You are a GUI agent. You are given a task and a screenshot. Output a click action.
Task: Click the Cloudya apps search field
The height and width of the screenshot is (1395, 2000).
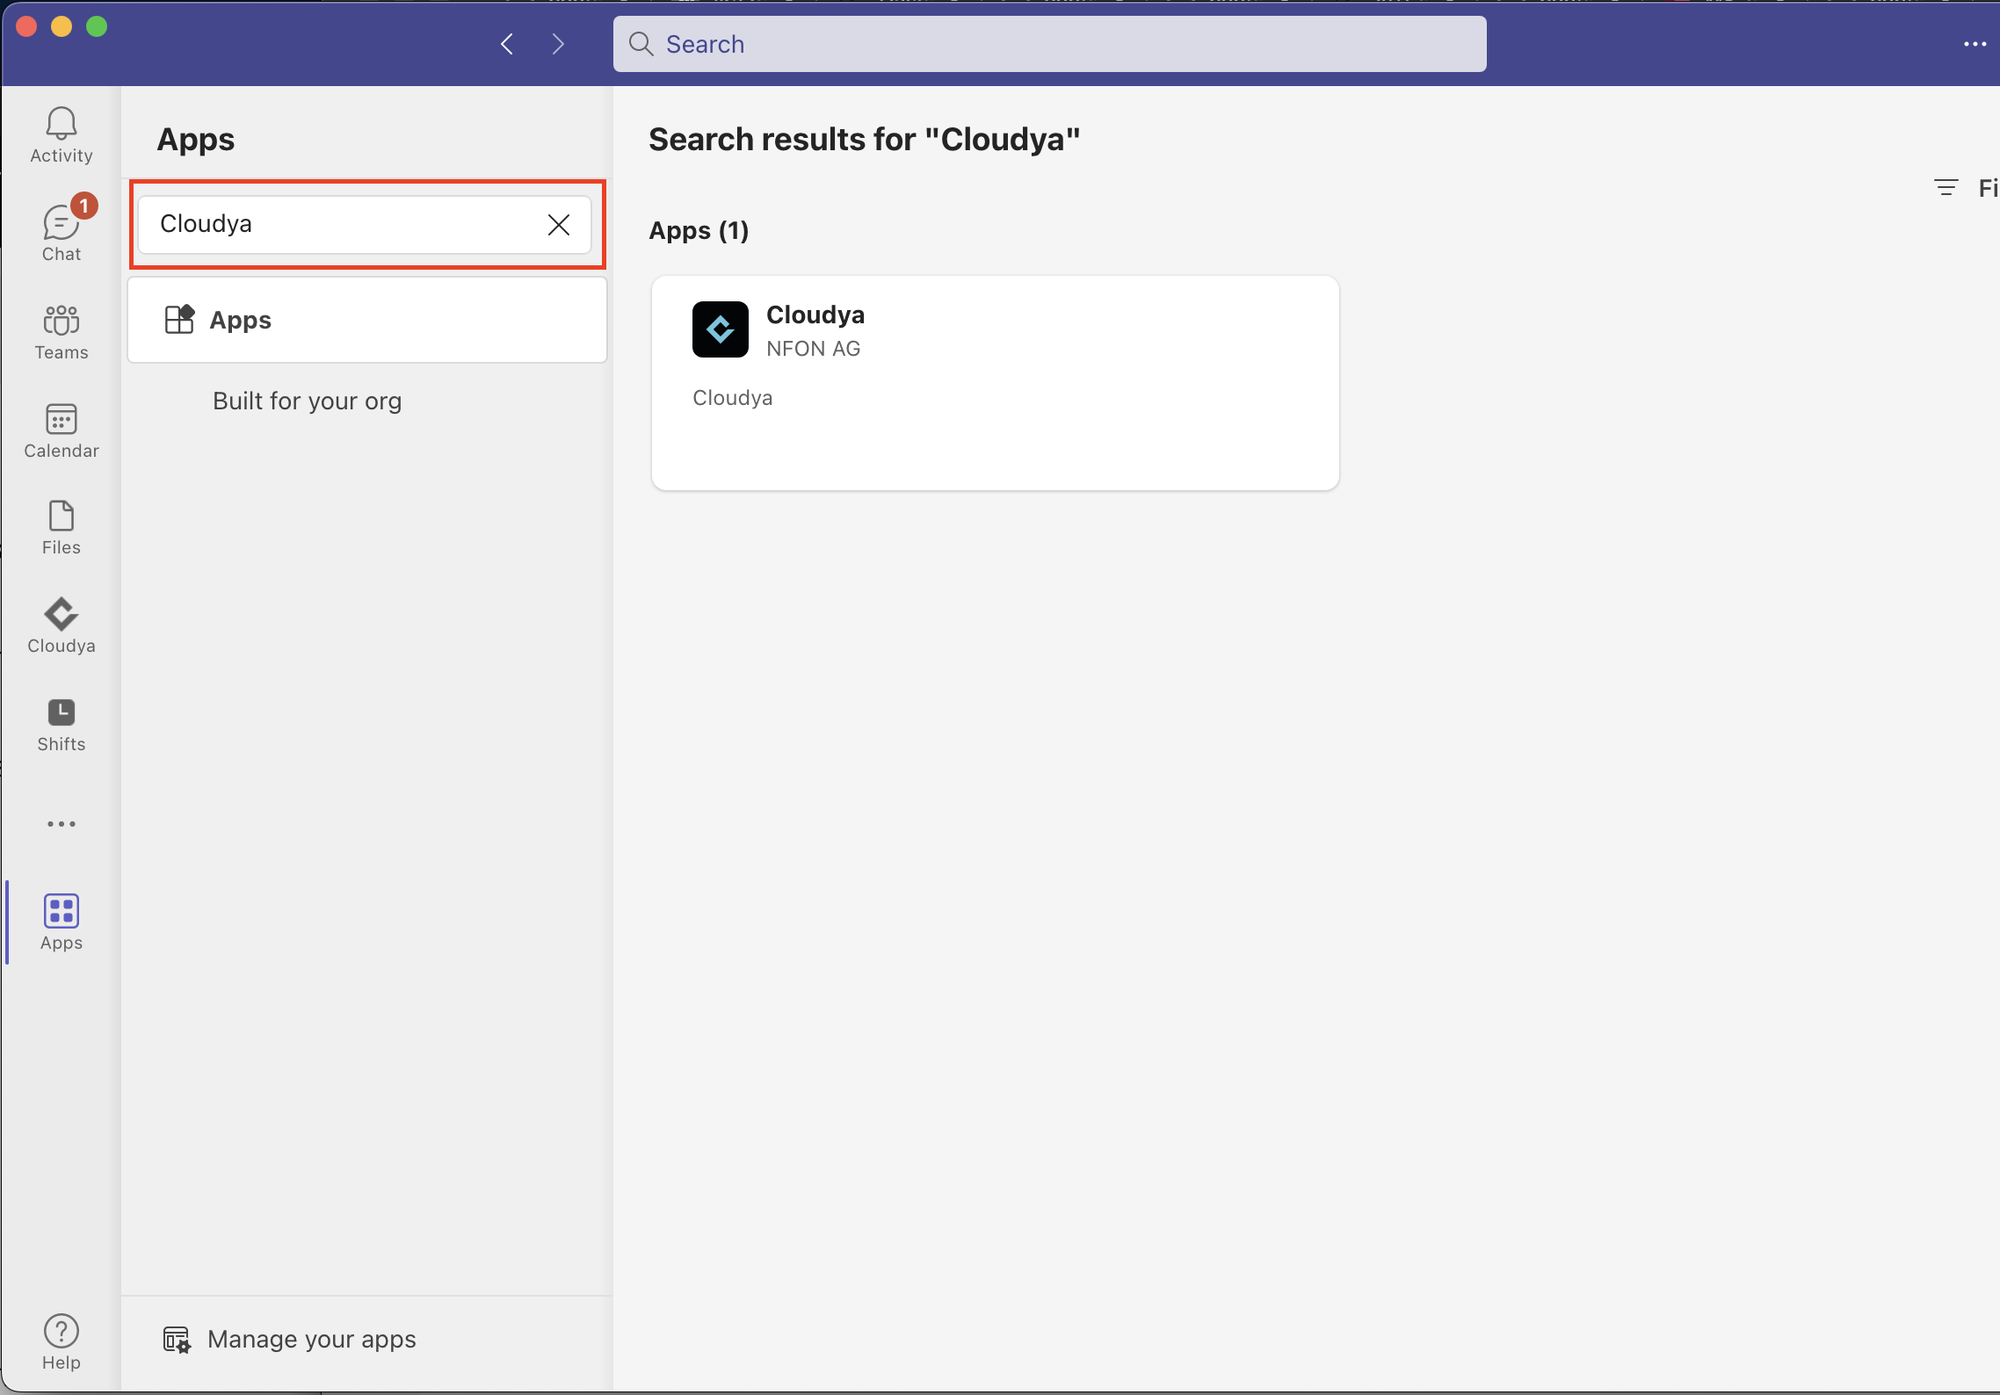pos(340,225)
